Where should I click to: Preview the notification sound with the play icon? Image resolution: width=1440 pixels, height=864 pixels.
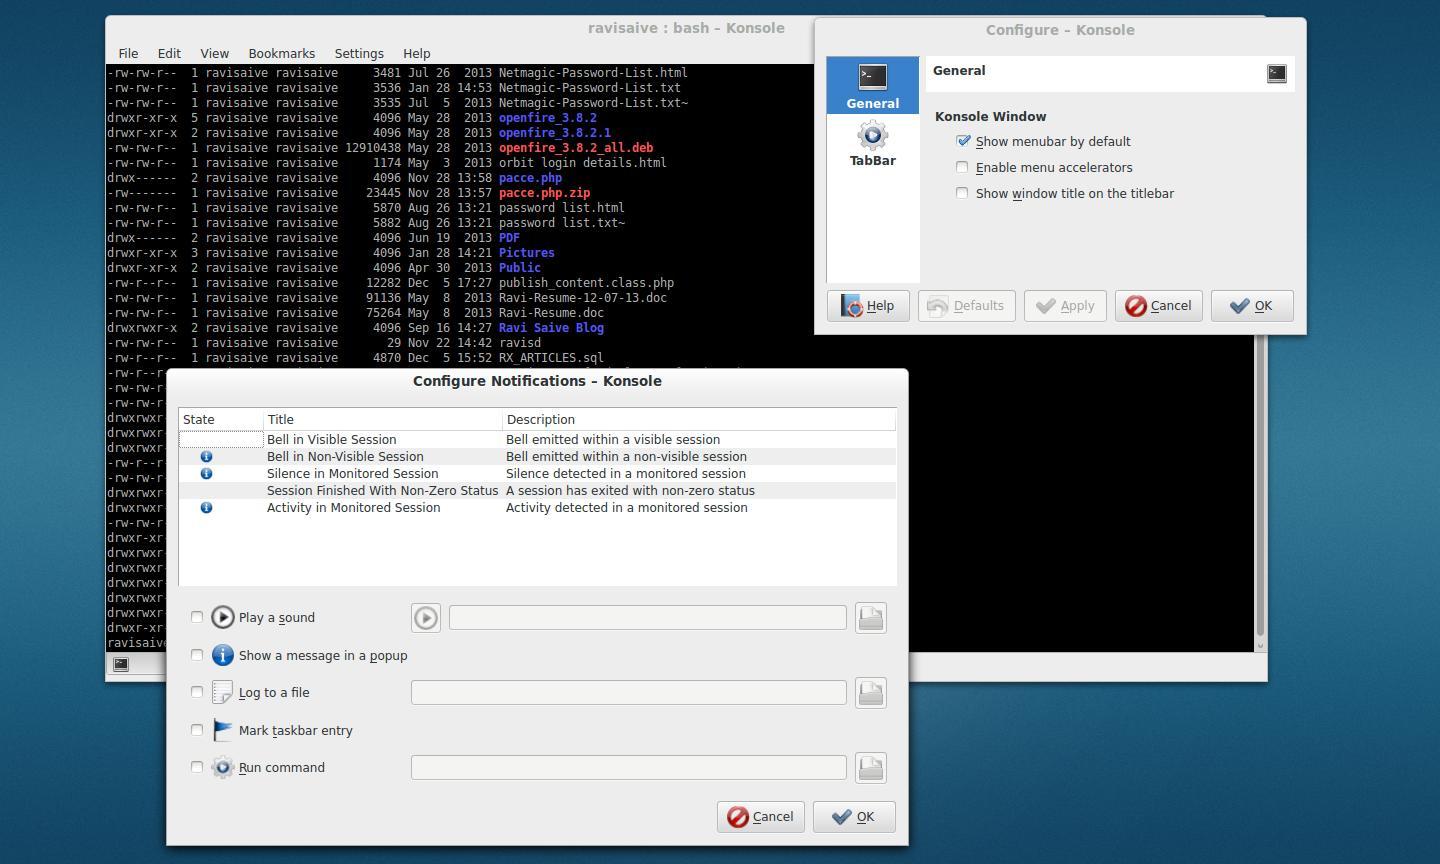click(424, 617)
